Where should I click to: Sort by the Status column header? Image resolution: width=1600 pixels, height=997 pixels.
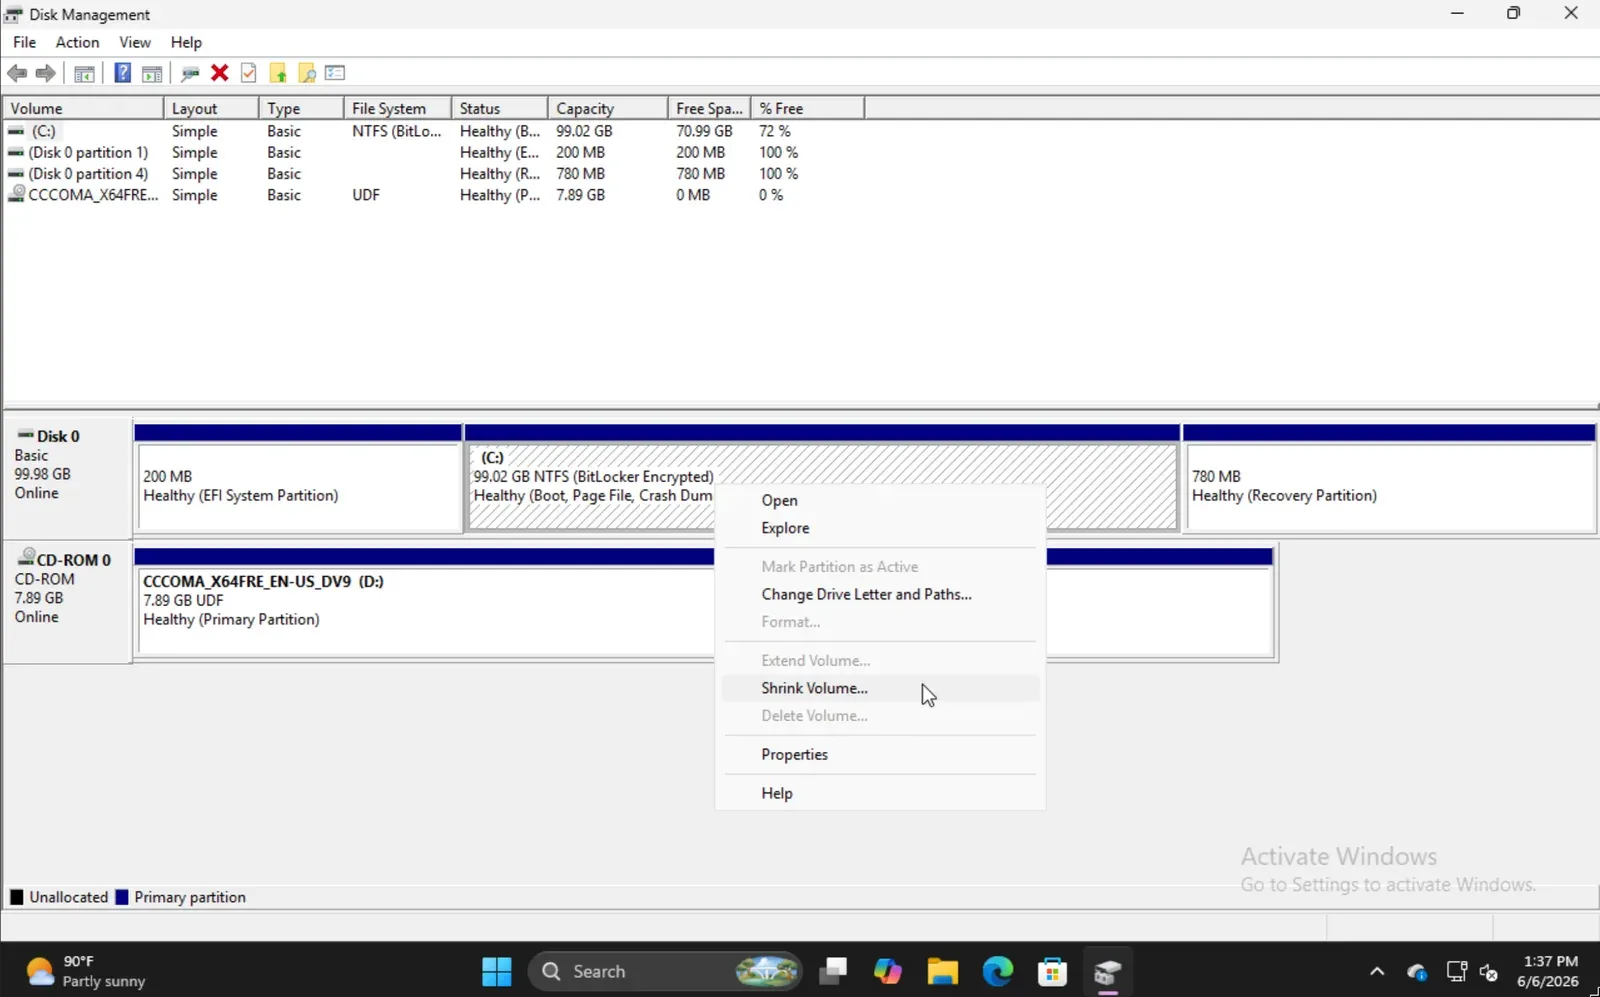point(500,108)
